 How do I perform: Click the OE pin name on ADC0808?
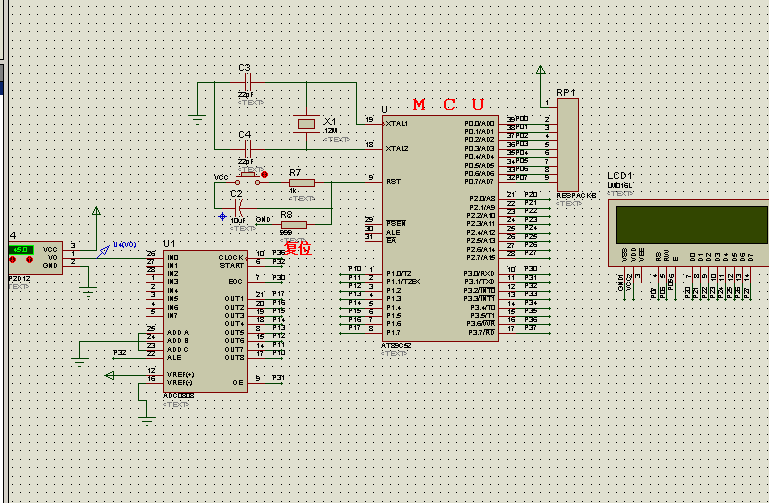point(238,382)
